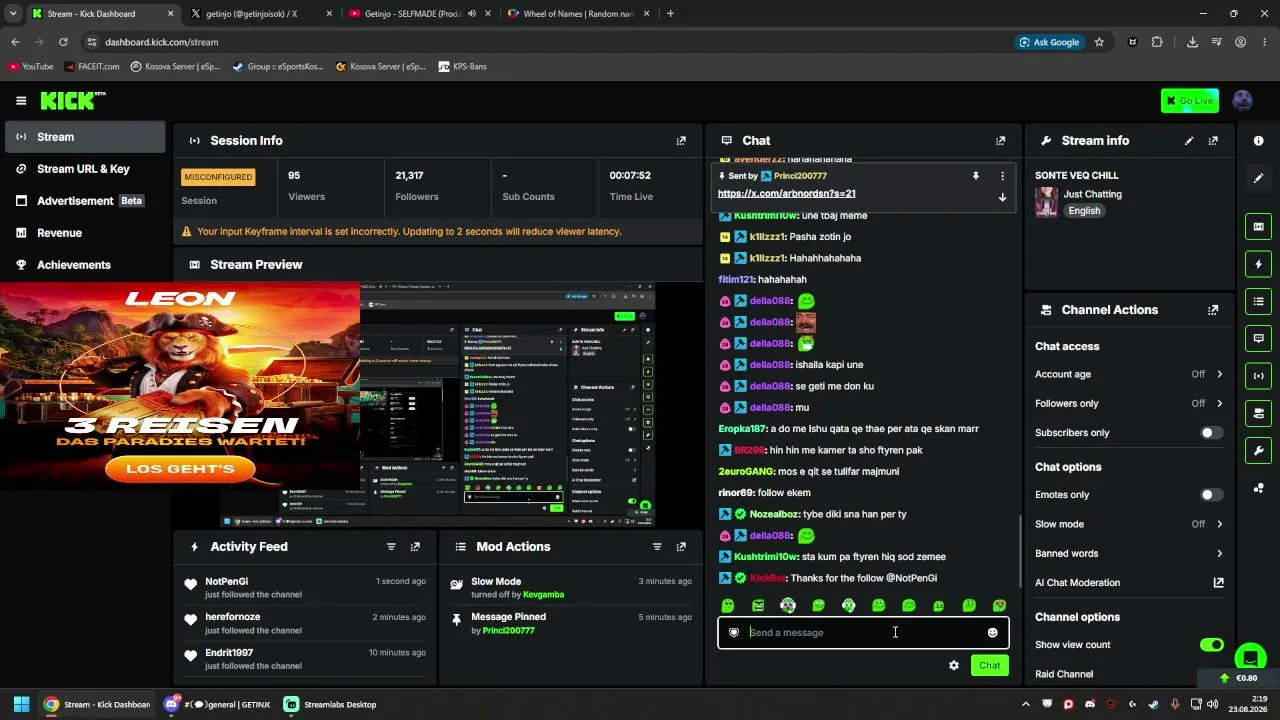Click the English language tag
This screenshot has width=1280, height=720.
[1084, 211]
